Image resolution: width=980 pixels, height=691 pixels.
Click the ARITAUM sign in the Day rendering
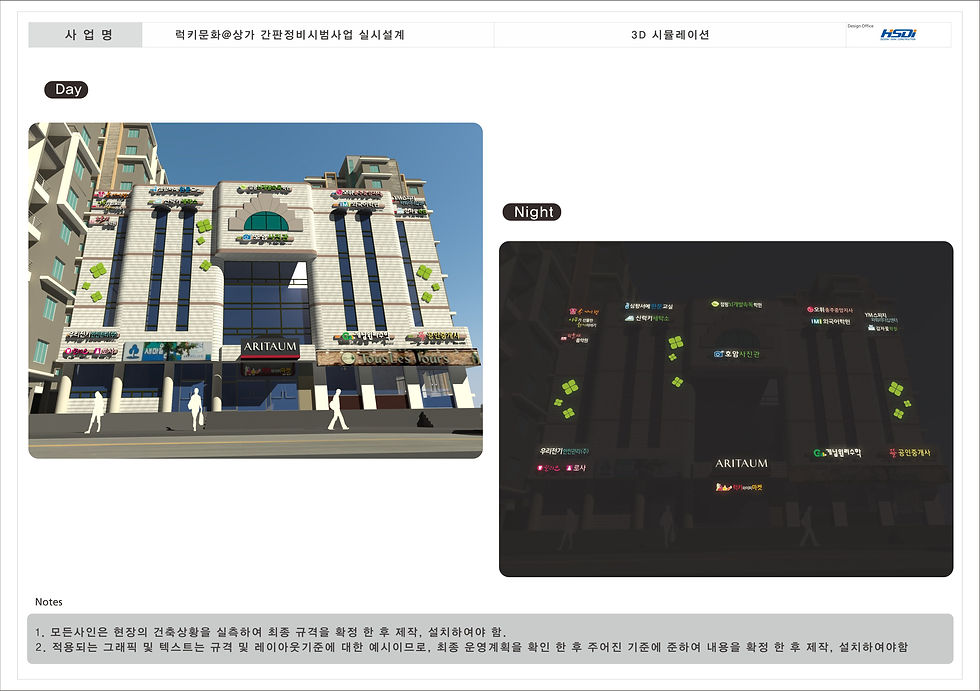(270, 347)
